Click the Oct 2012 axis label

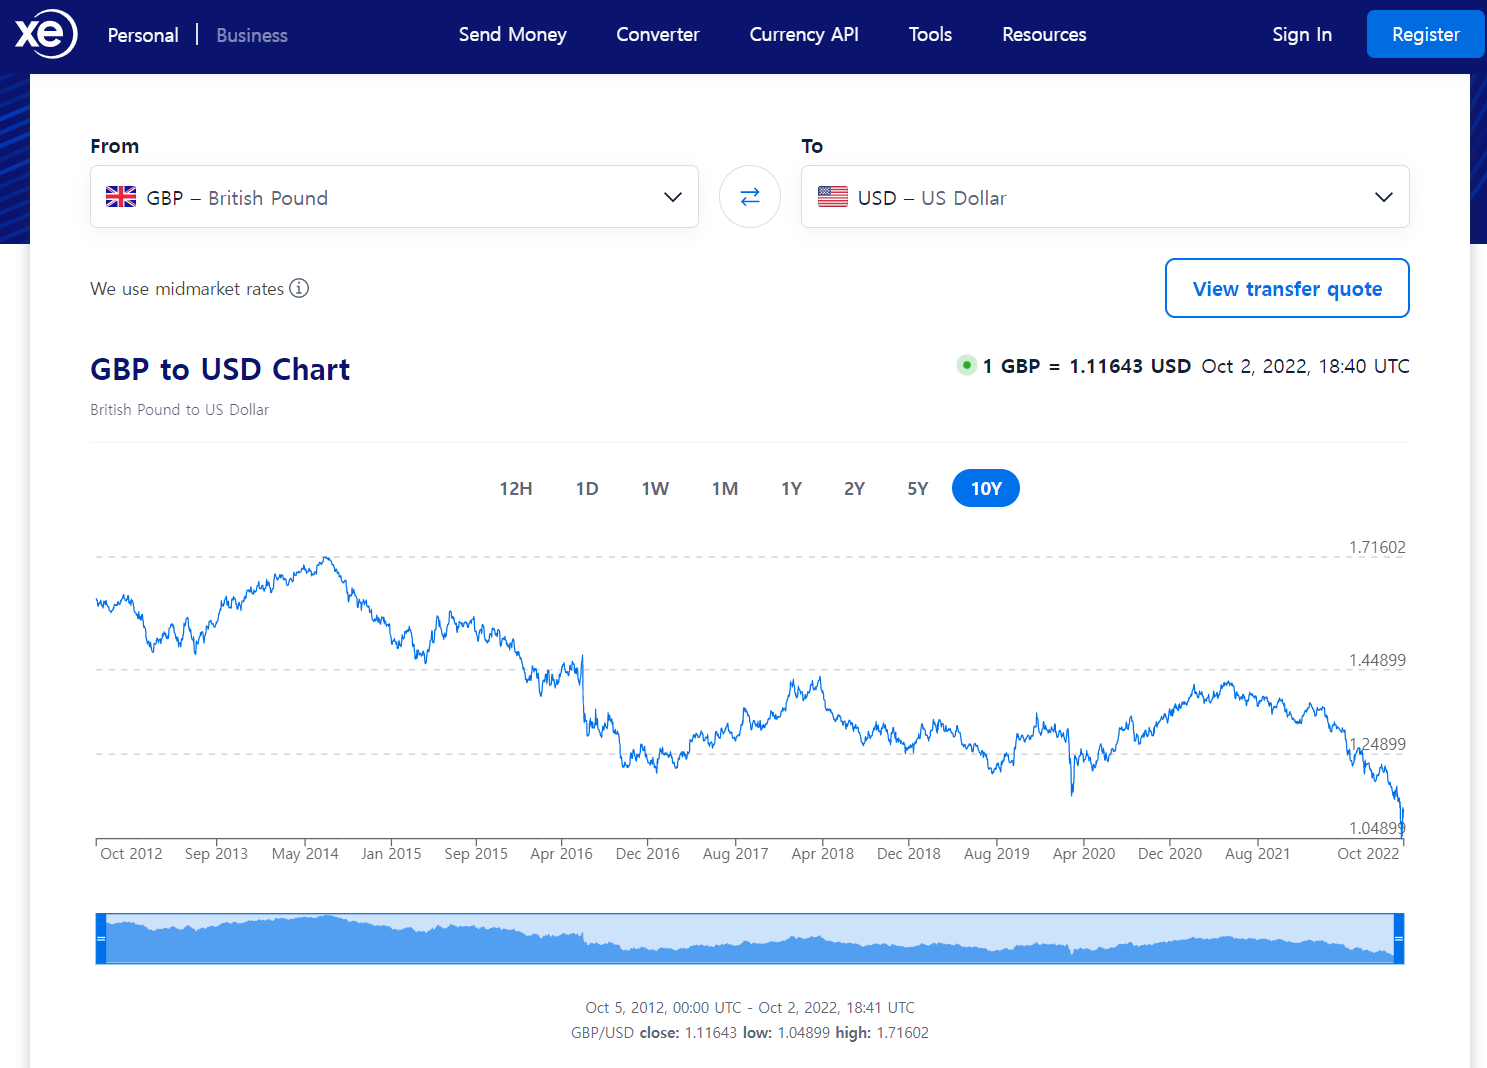pyautogui.click(x=131, y=853)
